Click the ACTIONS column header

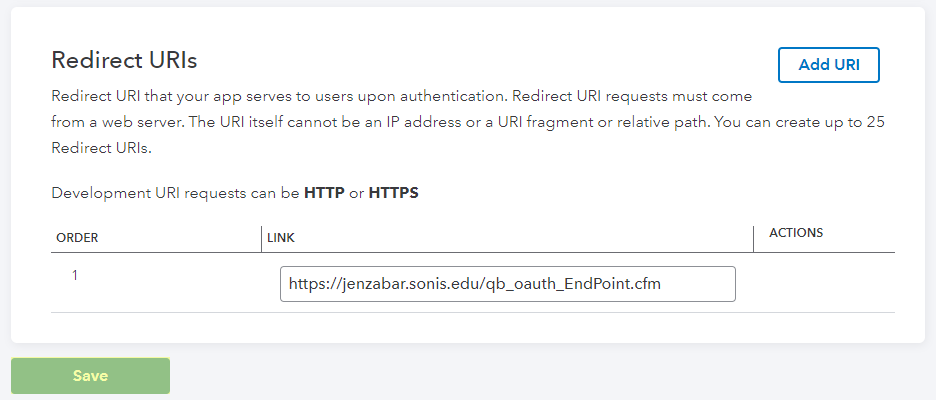point(795,233)
